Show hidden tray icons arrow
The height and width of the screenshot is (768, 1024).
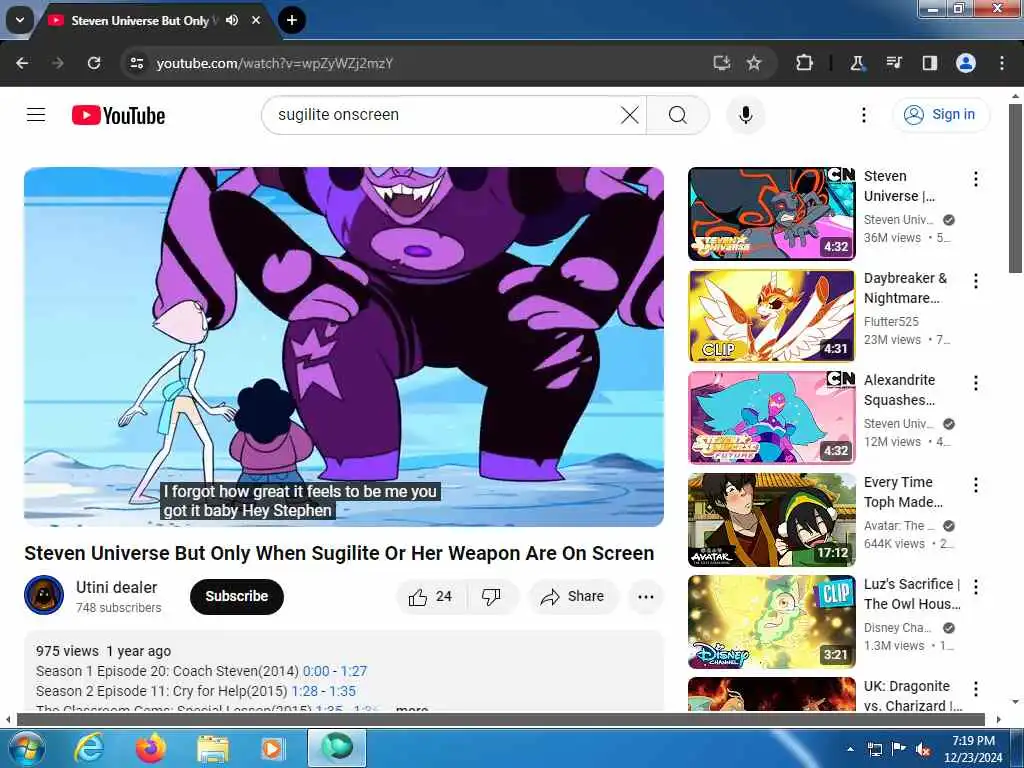coord(850,750)
